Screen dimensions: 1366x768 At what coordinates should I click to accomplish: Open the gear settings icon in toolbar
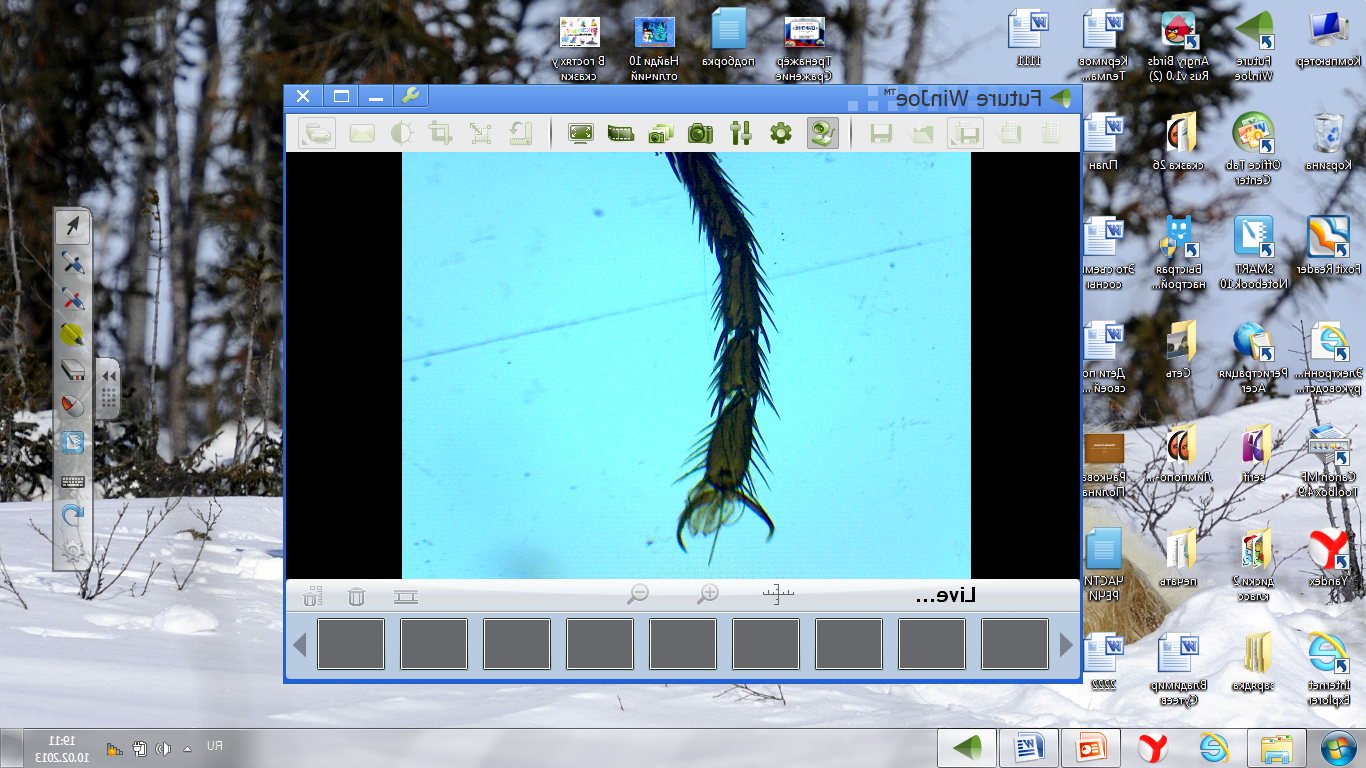(781, 133)
